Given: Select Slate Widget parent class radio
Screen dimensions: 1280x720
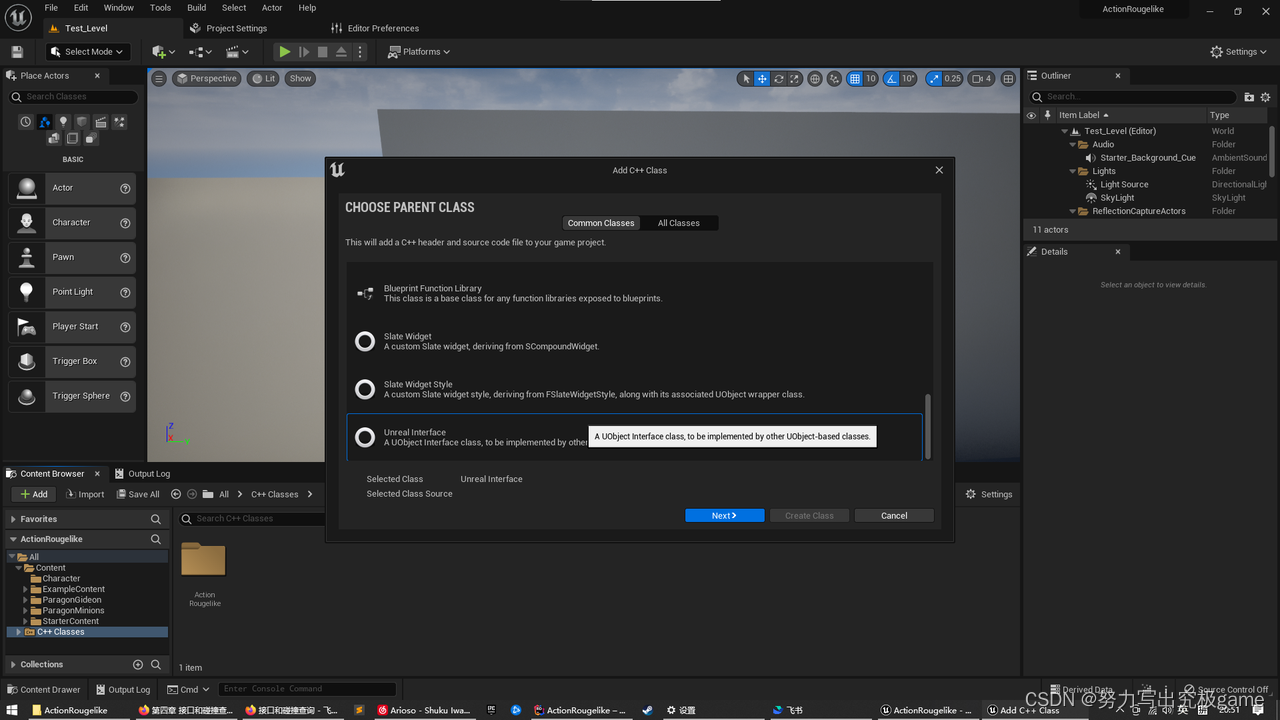Looking at the screenshot, I should coord(365,341).
